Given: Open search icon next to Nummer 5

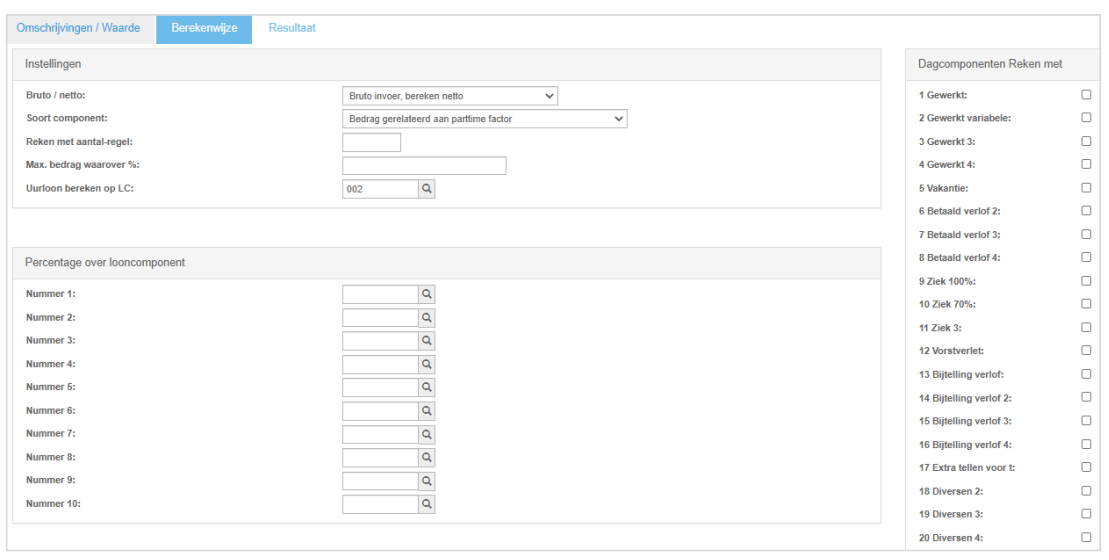Looking at the screenshot, I should click(x=426, y=387).
